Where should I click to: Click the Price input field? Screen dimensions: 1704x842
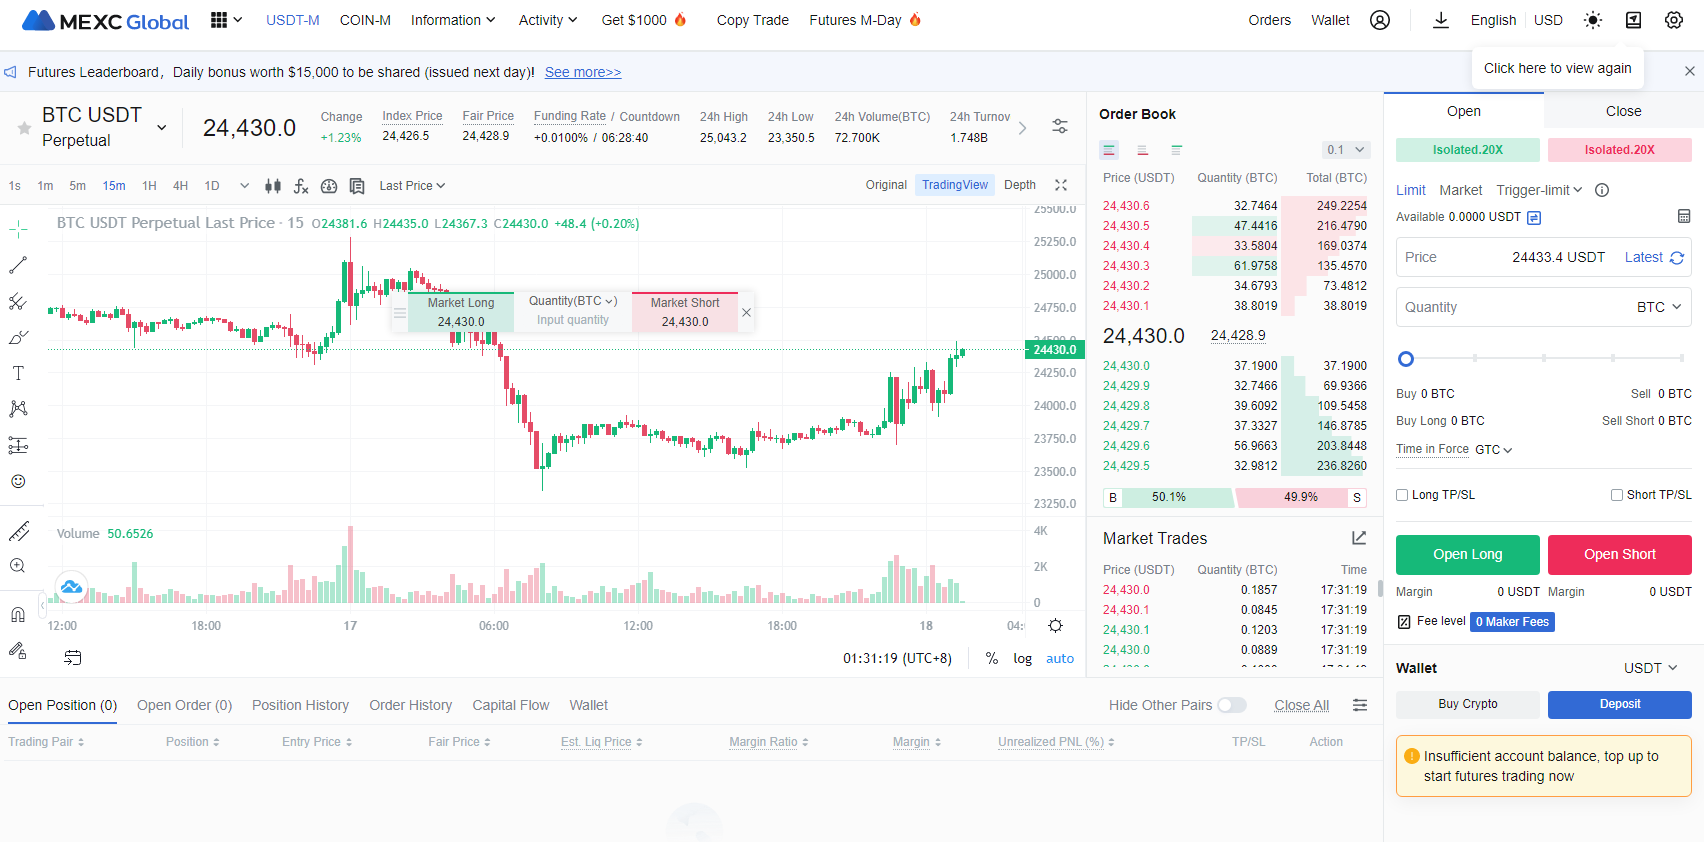pos(1544,257)
